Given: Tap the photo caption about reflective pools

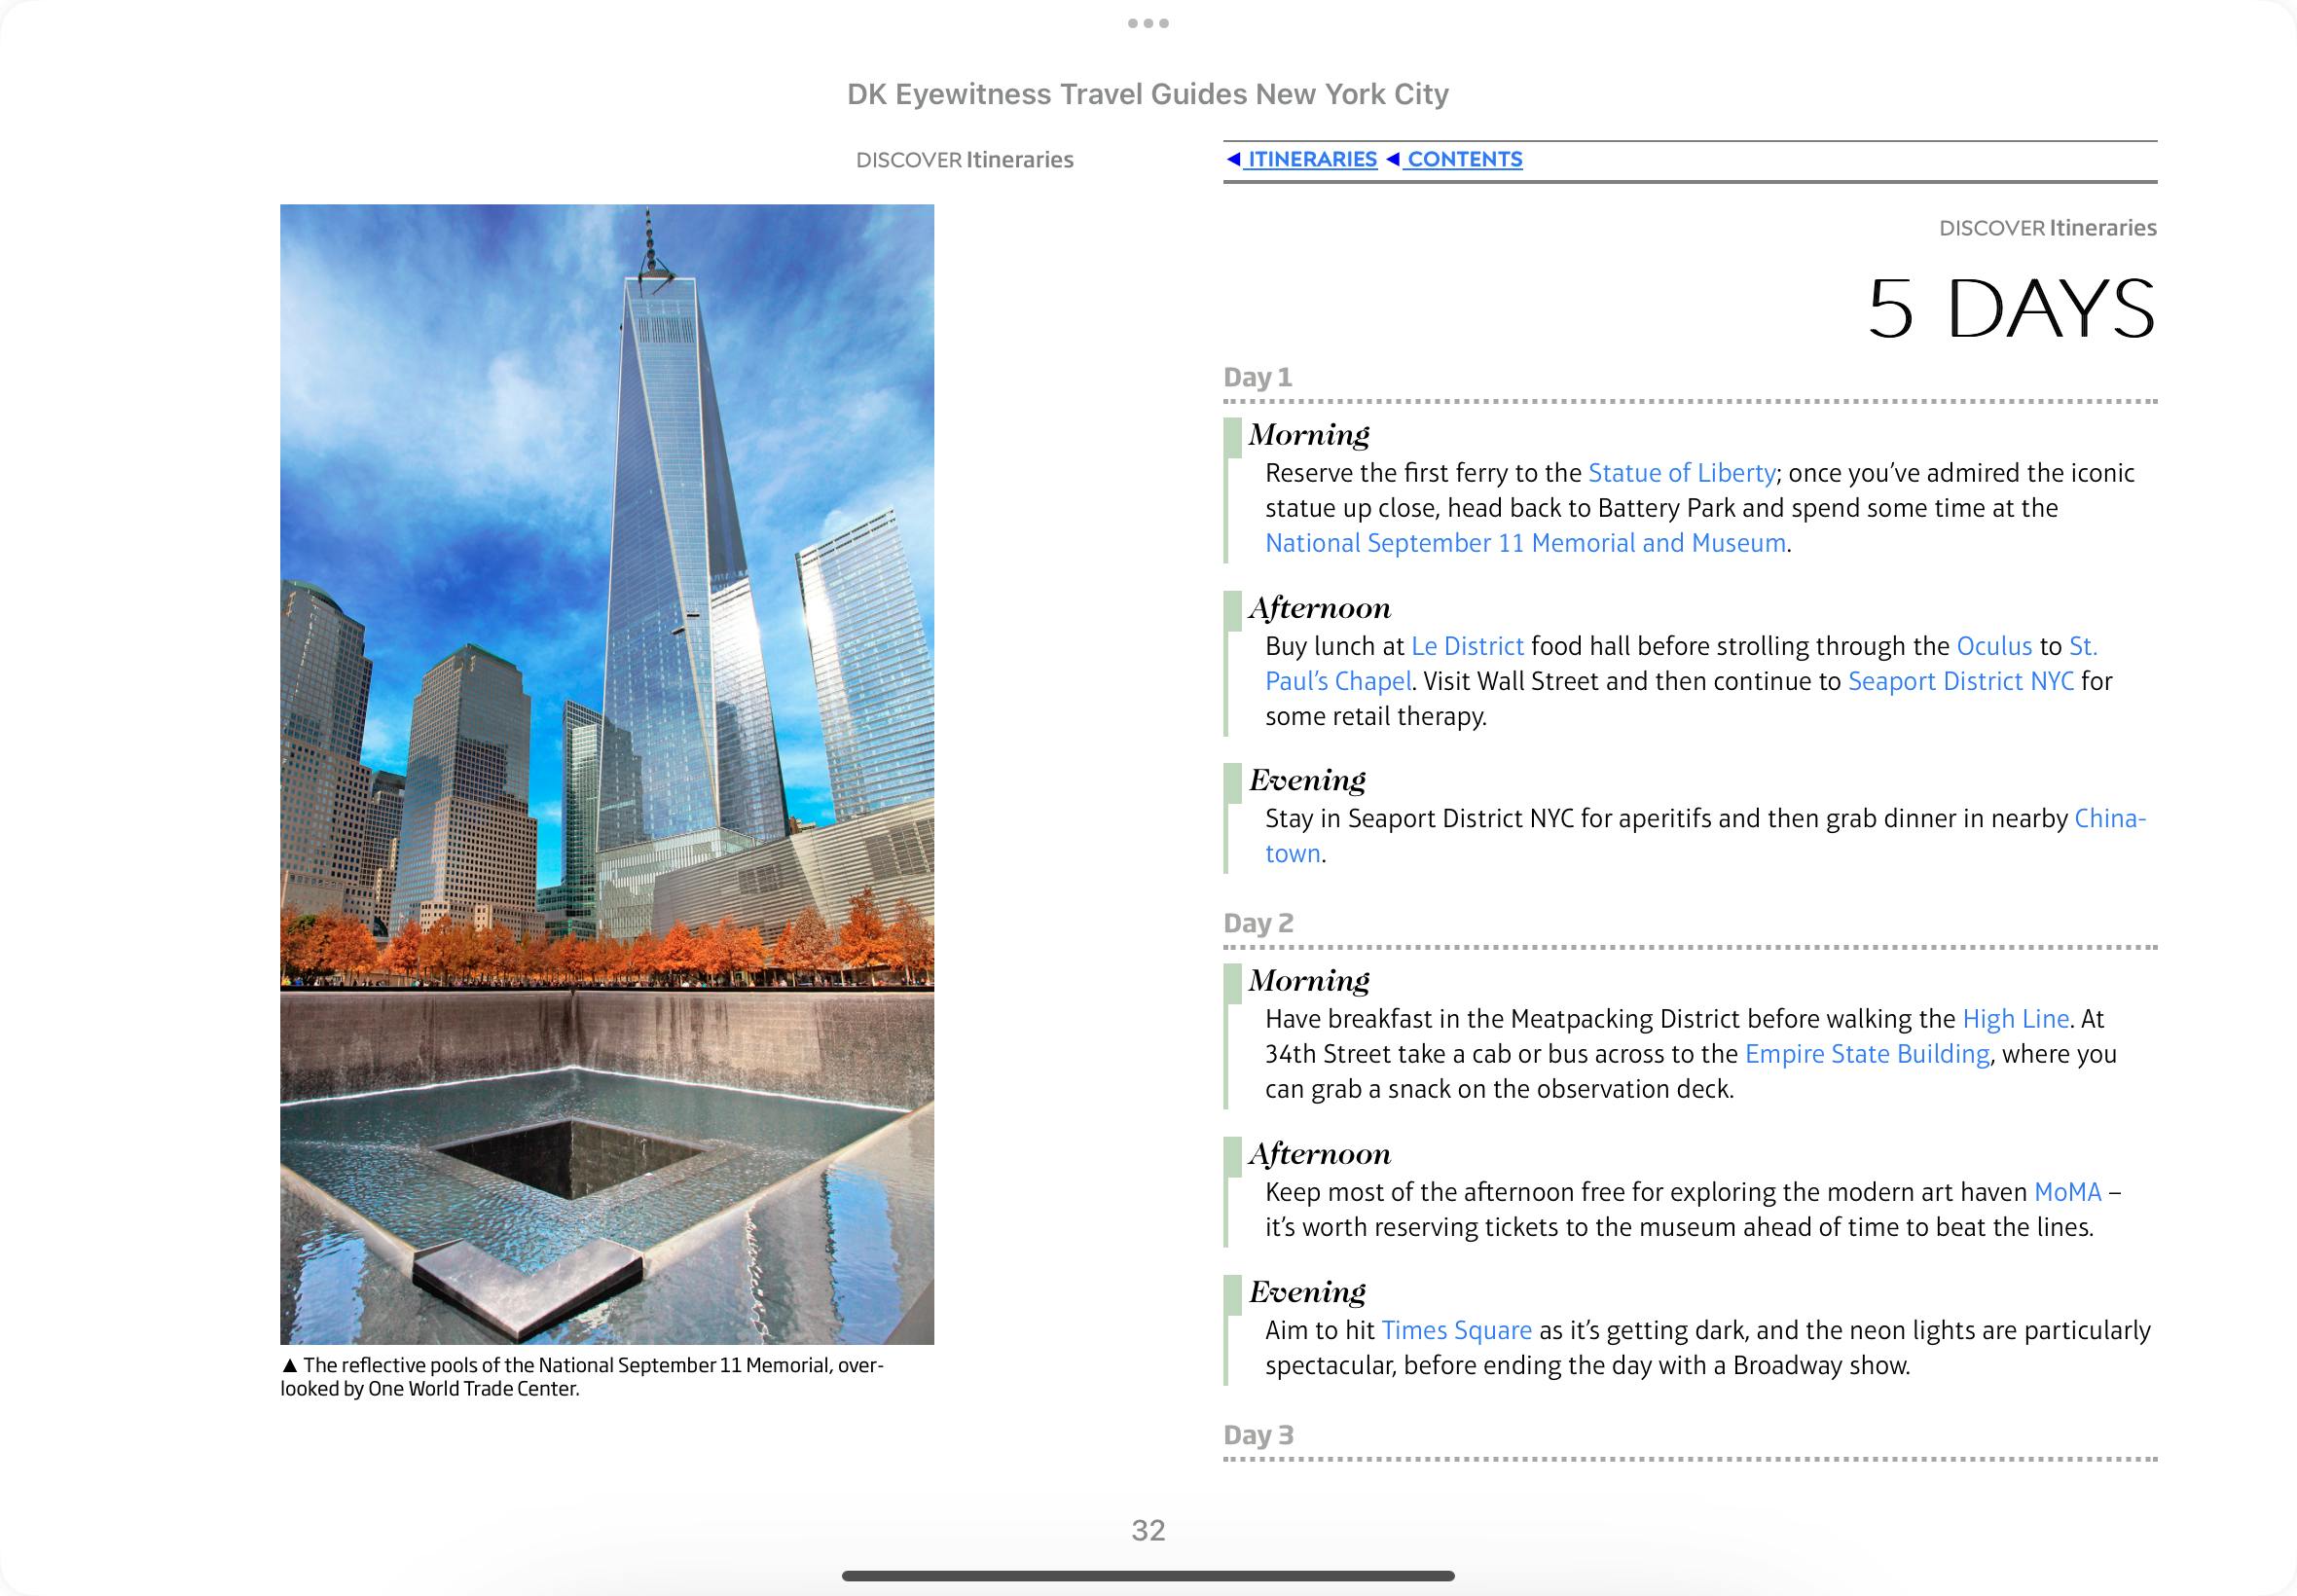Looking at the screenshot, I should (581, 1377).
